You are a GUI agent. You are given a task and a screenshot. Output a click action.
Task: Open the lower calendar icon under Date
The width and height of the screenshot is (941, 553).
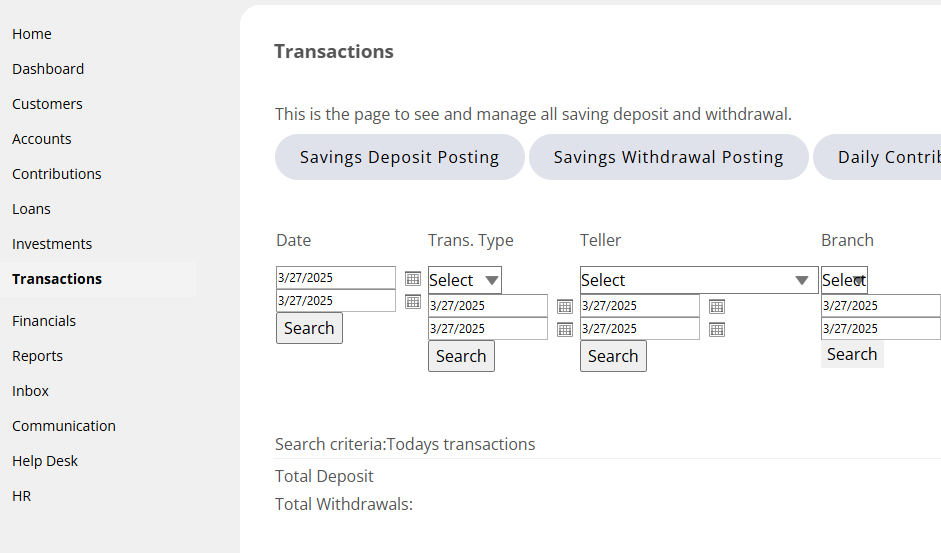pos(413,301)
